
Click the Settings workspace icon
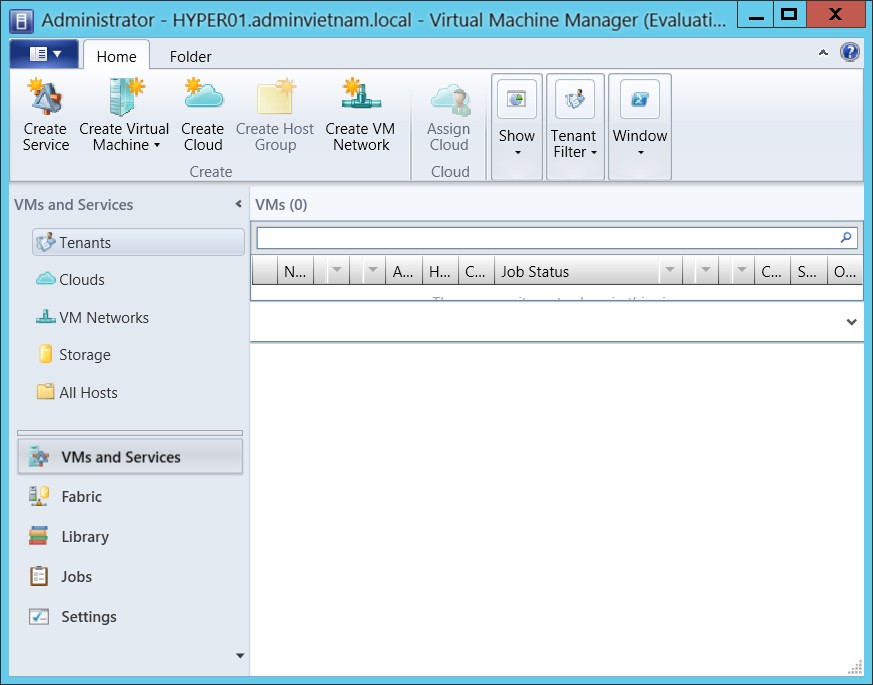click(x=39, y=616)
